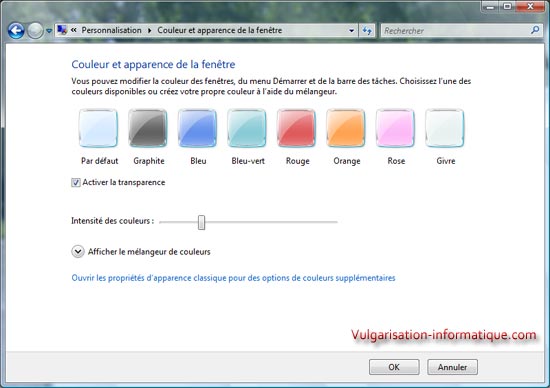Viewport: 550px width, 388px height.
Task: Open the Personnalisation breadcrumb
Action: [111, 31]
